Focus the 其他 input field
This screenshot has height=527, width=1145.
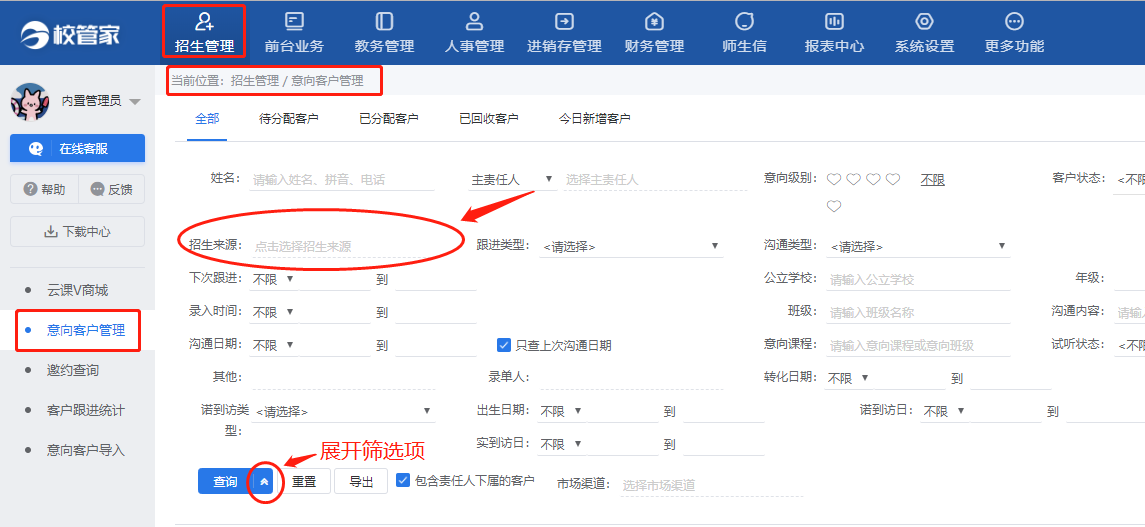[342, 378]
